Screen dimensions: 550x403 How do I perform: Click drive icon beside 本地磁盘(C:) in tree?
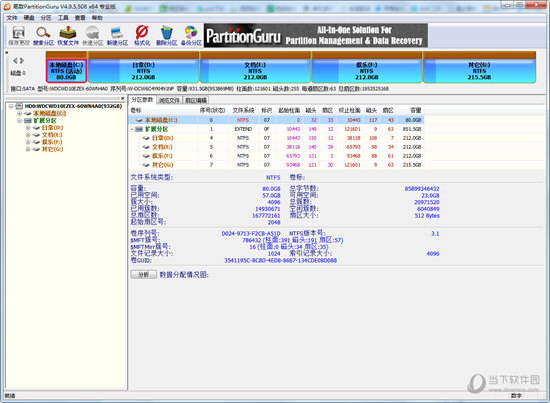pyautogui.click(x=28, y=113)
